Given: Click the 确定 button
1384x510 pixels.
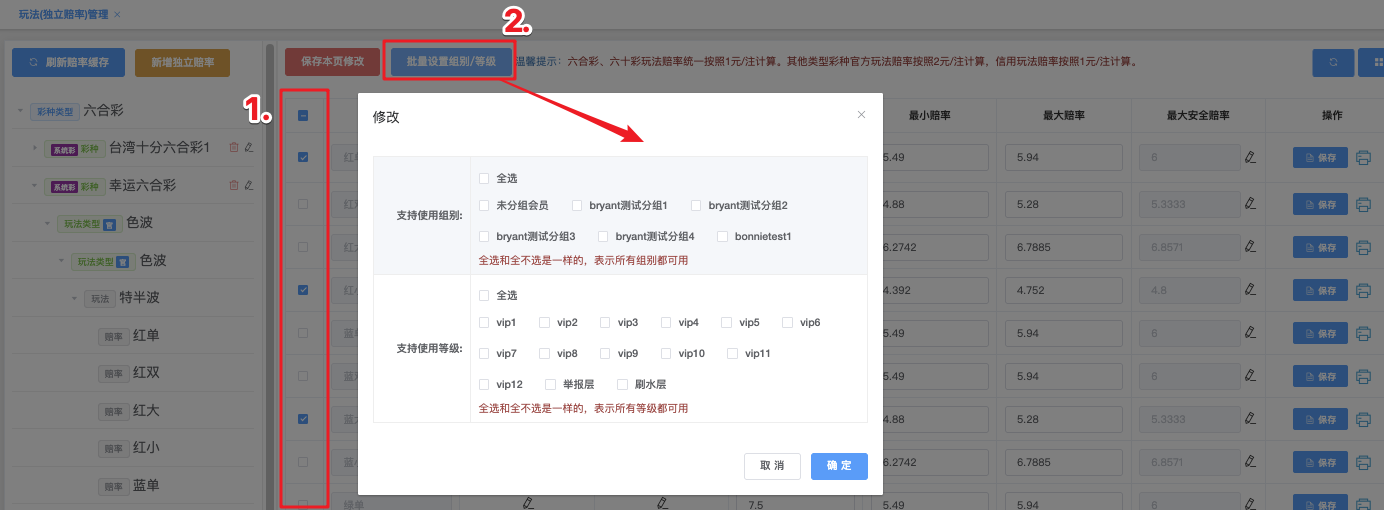Looking at the screenshot, I should [838, 466].
